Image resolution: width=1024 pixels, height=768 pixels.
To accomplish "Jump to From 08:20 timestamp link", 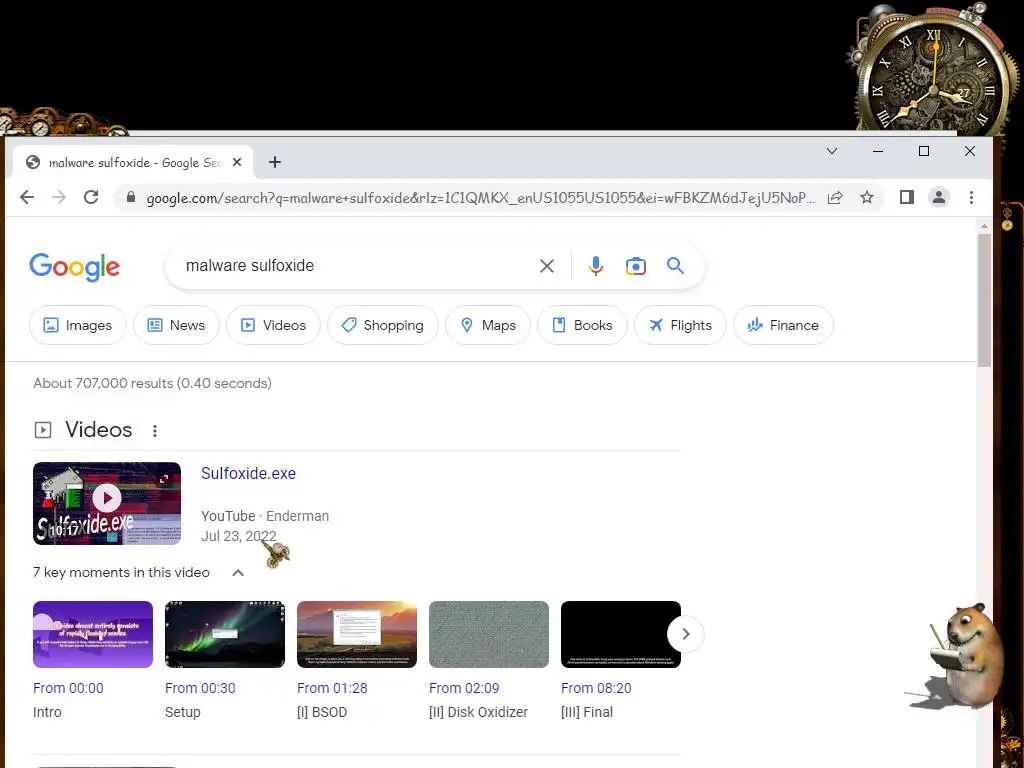I will [x=596, y=688].
